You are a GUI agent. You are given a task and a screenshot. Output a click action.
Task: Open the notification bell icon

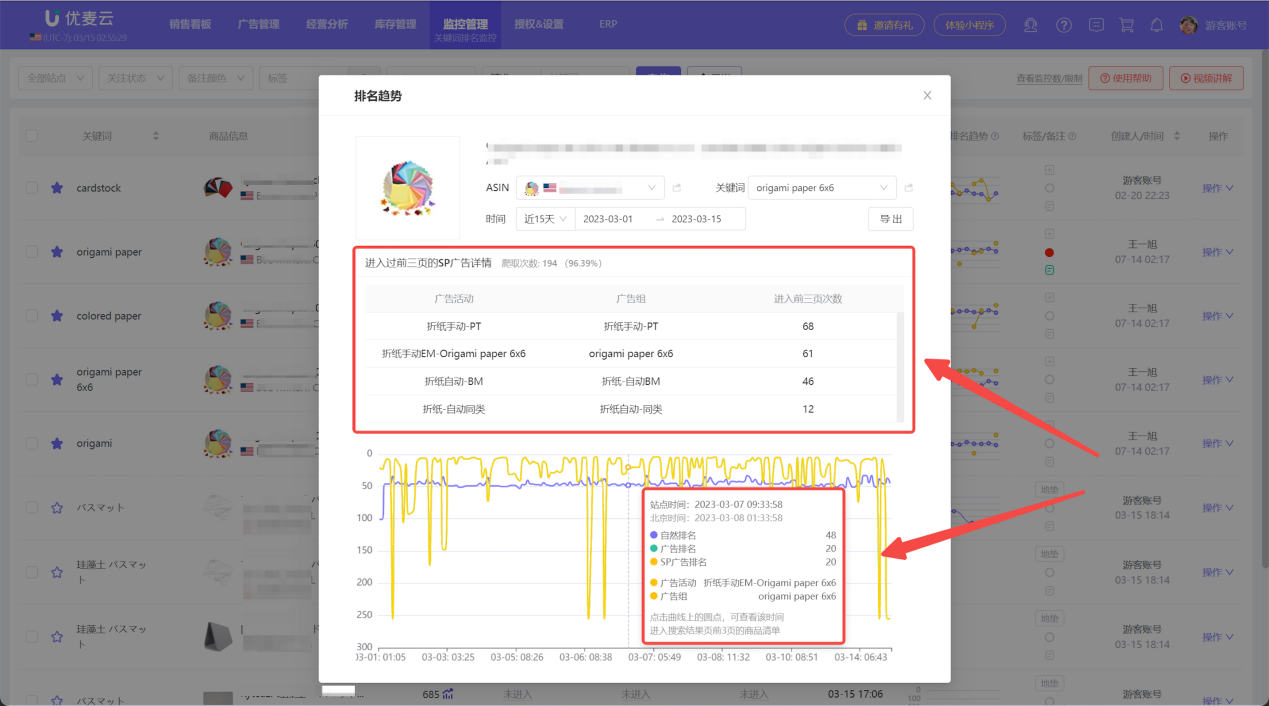(x=1156, y=25)
